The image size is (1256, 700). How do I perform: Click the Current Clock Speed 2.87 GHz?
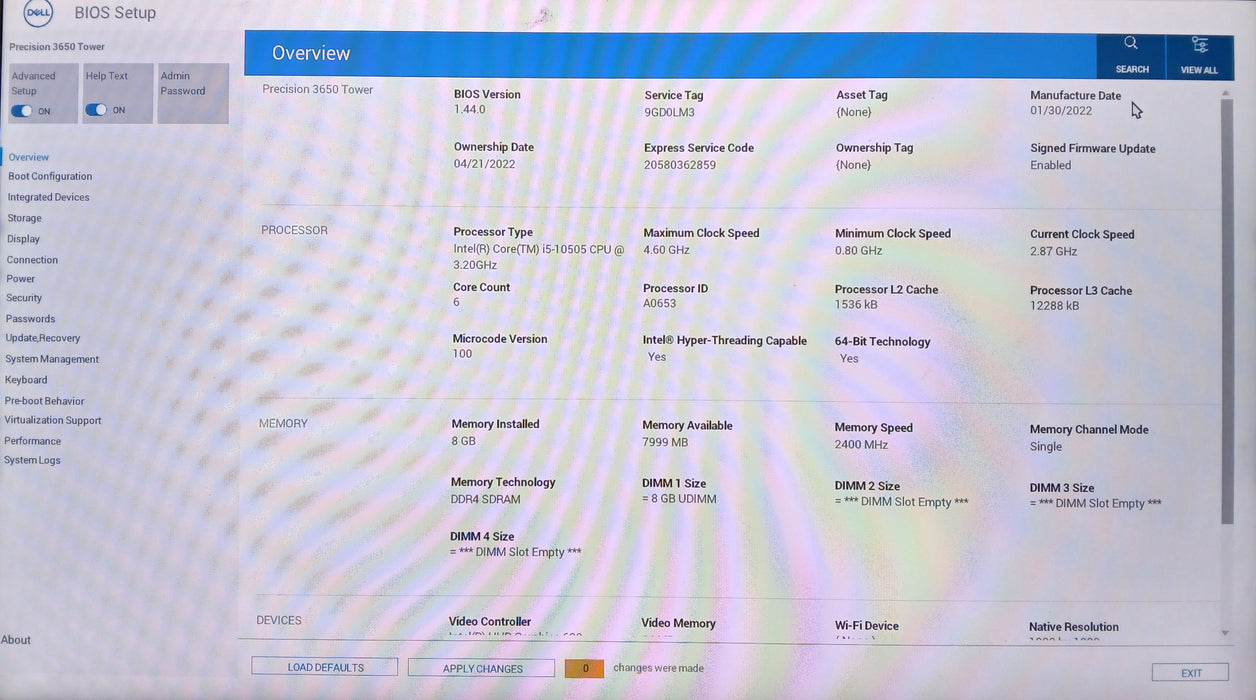pyautogui.click(x=1053, y=252)
